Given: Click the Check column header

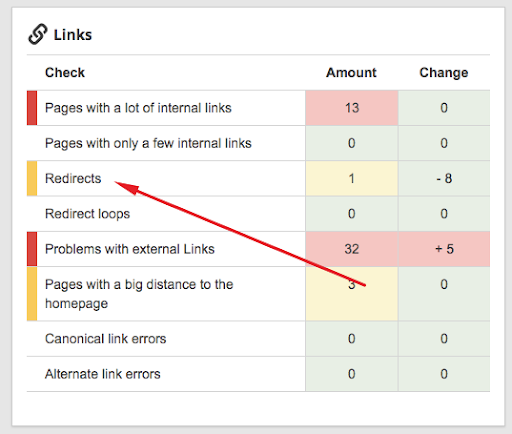Looking at the screenshot, I should (65, 72).
